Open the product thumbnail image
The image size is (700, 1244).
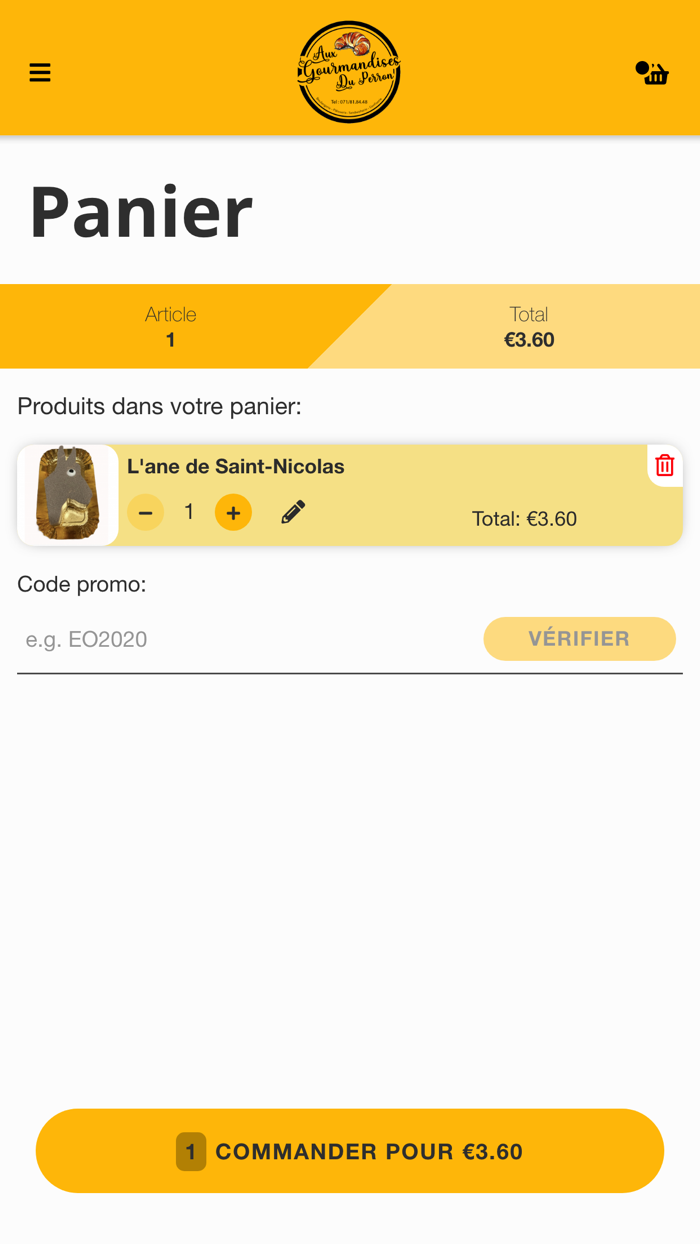click(67, 494)
